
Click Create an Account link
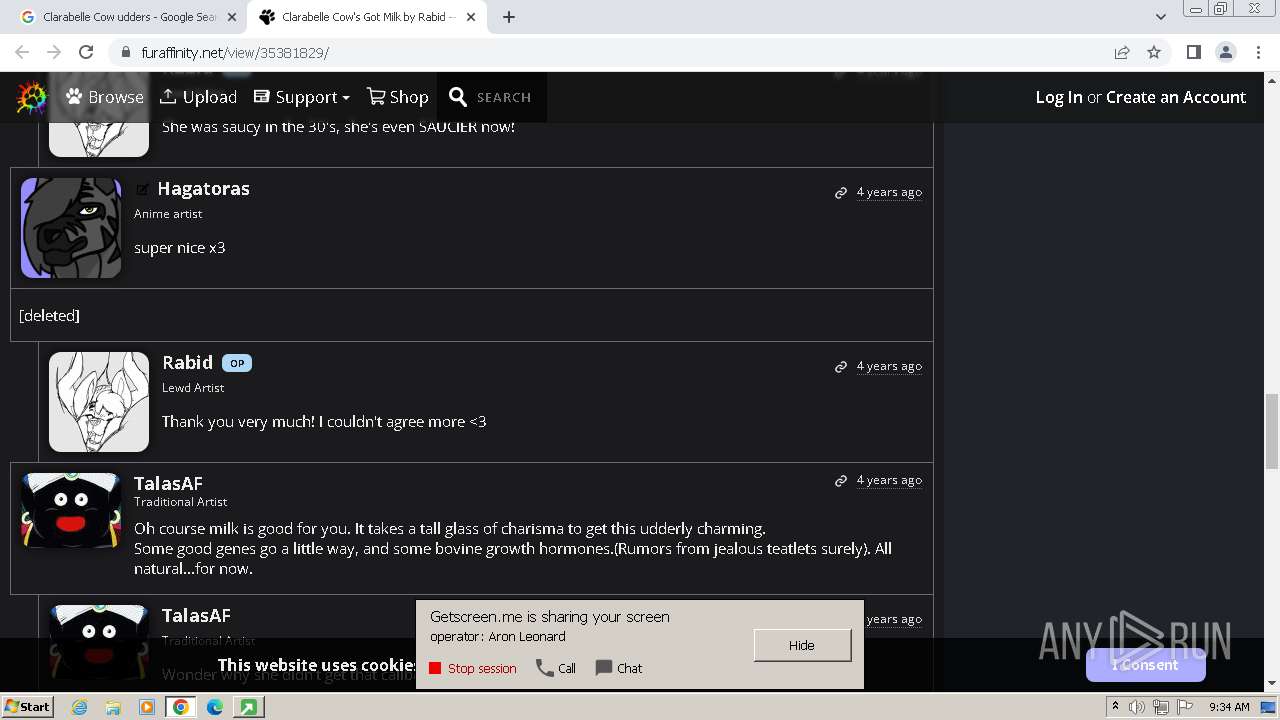1176,97
